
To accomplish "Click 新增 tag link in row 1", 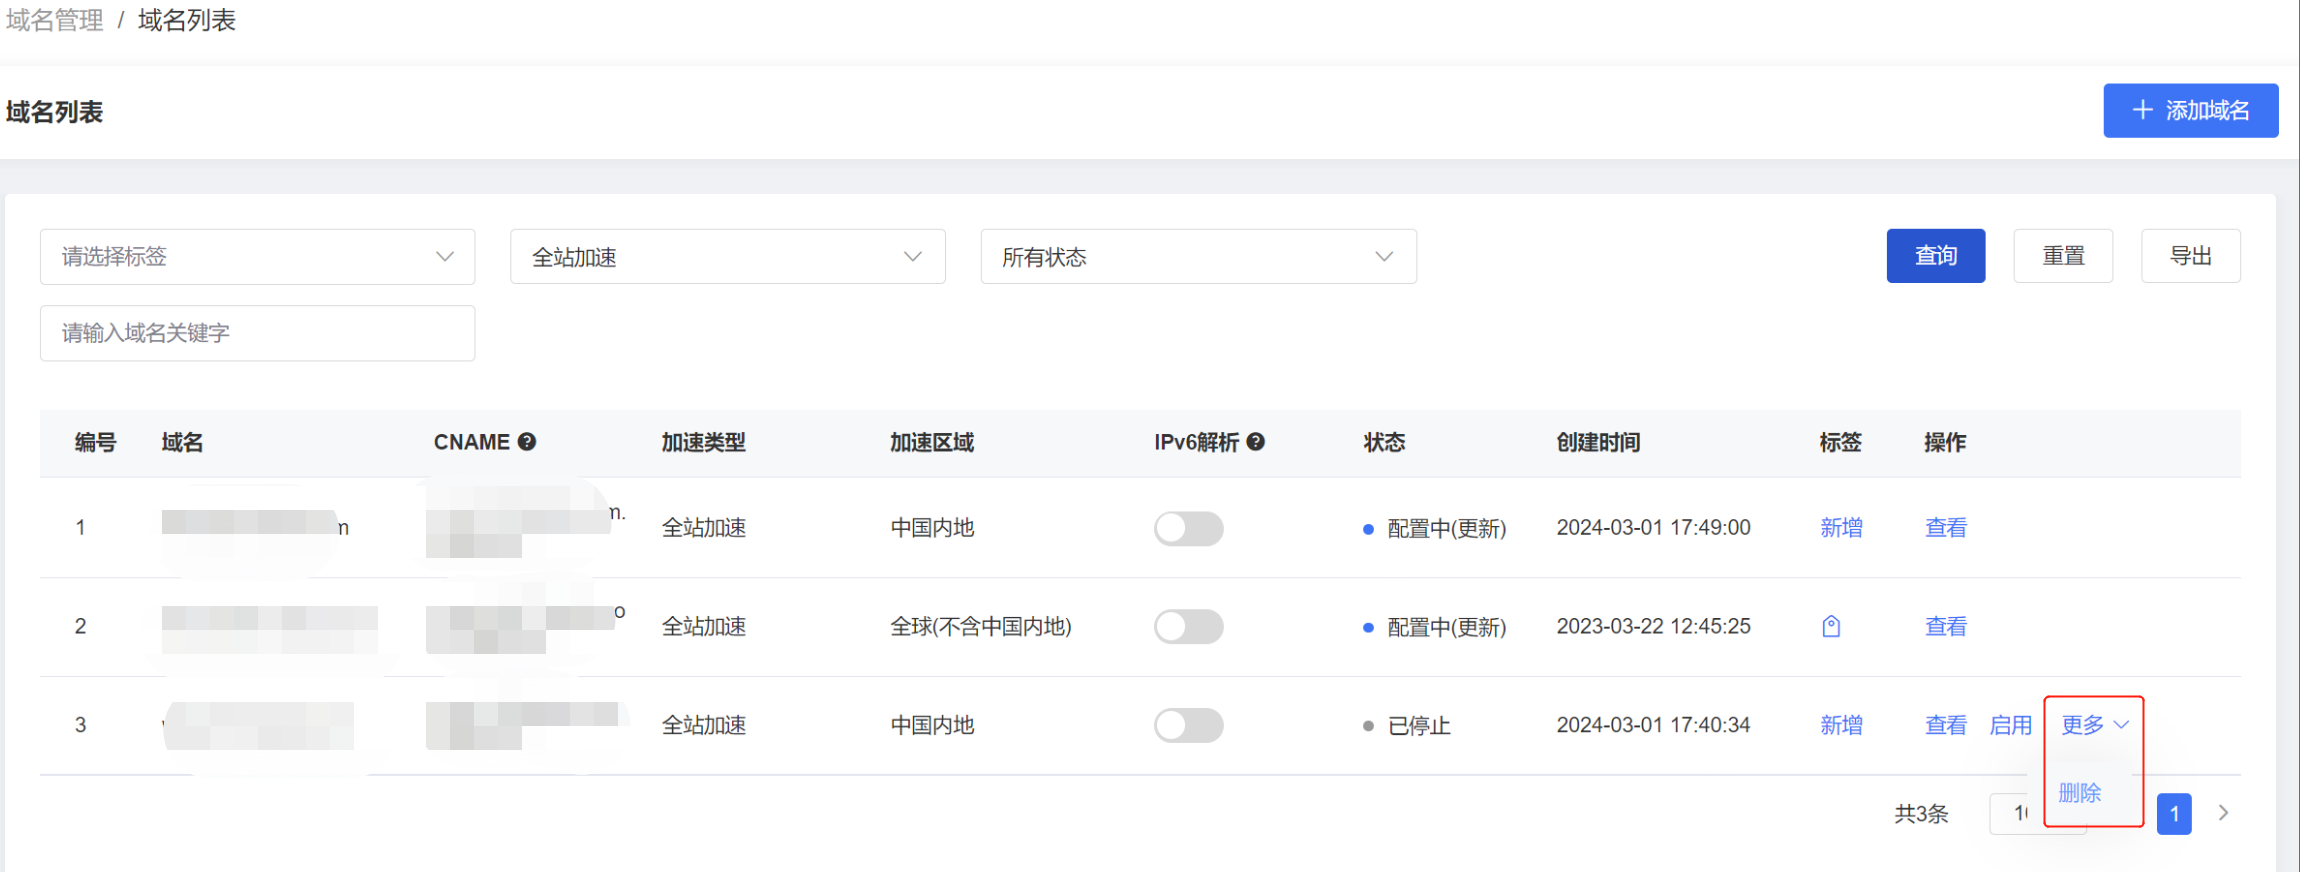I will click(x=1841, y=528).
